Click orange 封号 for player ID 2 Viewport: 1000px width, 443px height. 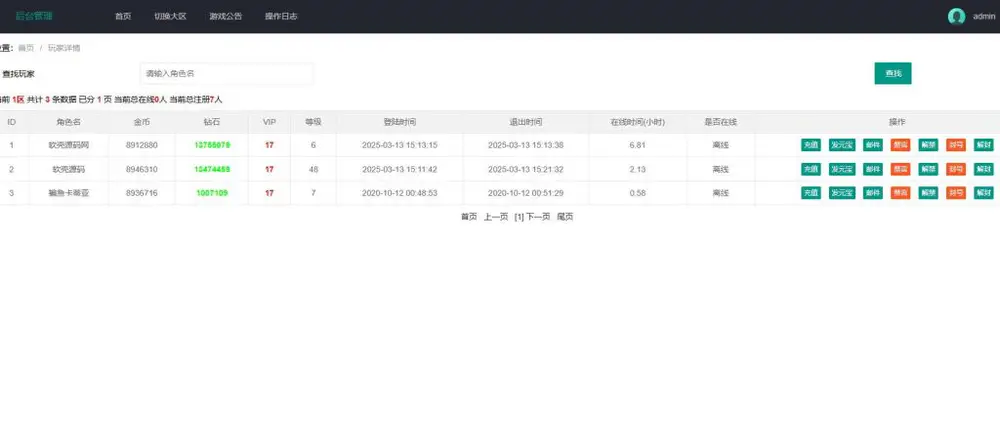(956, 170)
